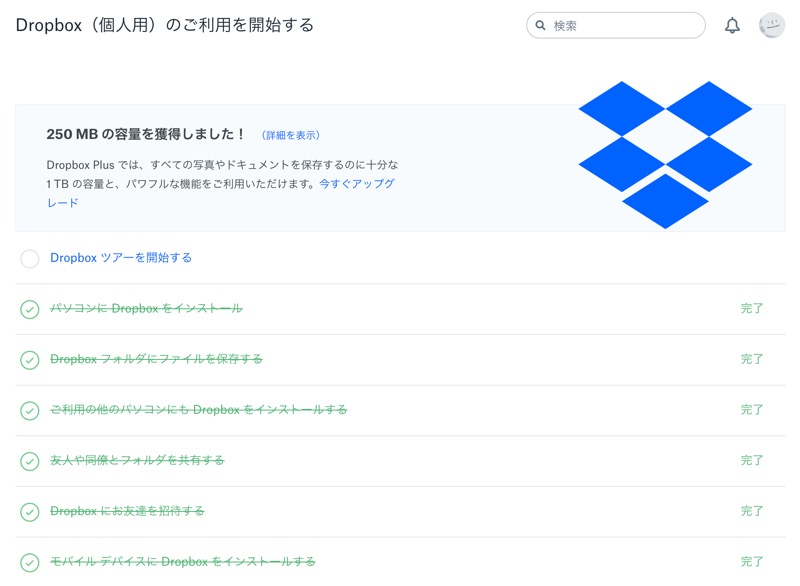
Task: Click 完了 in the パソコンにインストール row
Action: pos(752,308)
